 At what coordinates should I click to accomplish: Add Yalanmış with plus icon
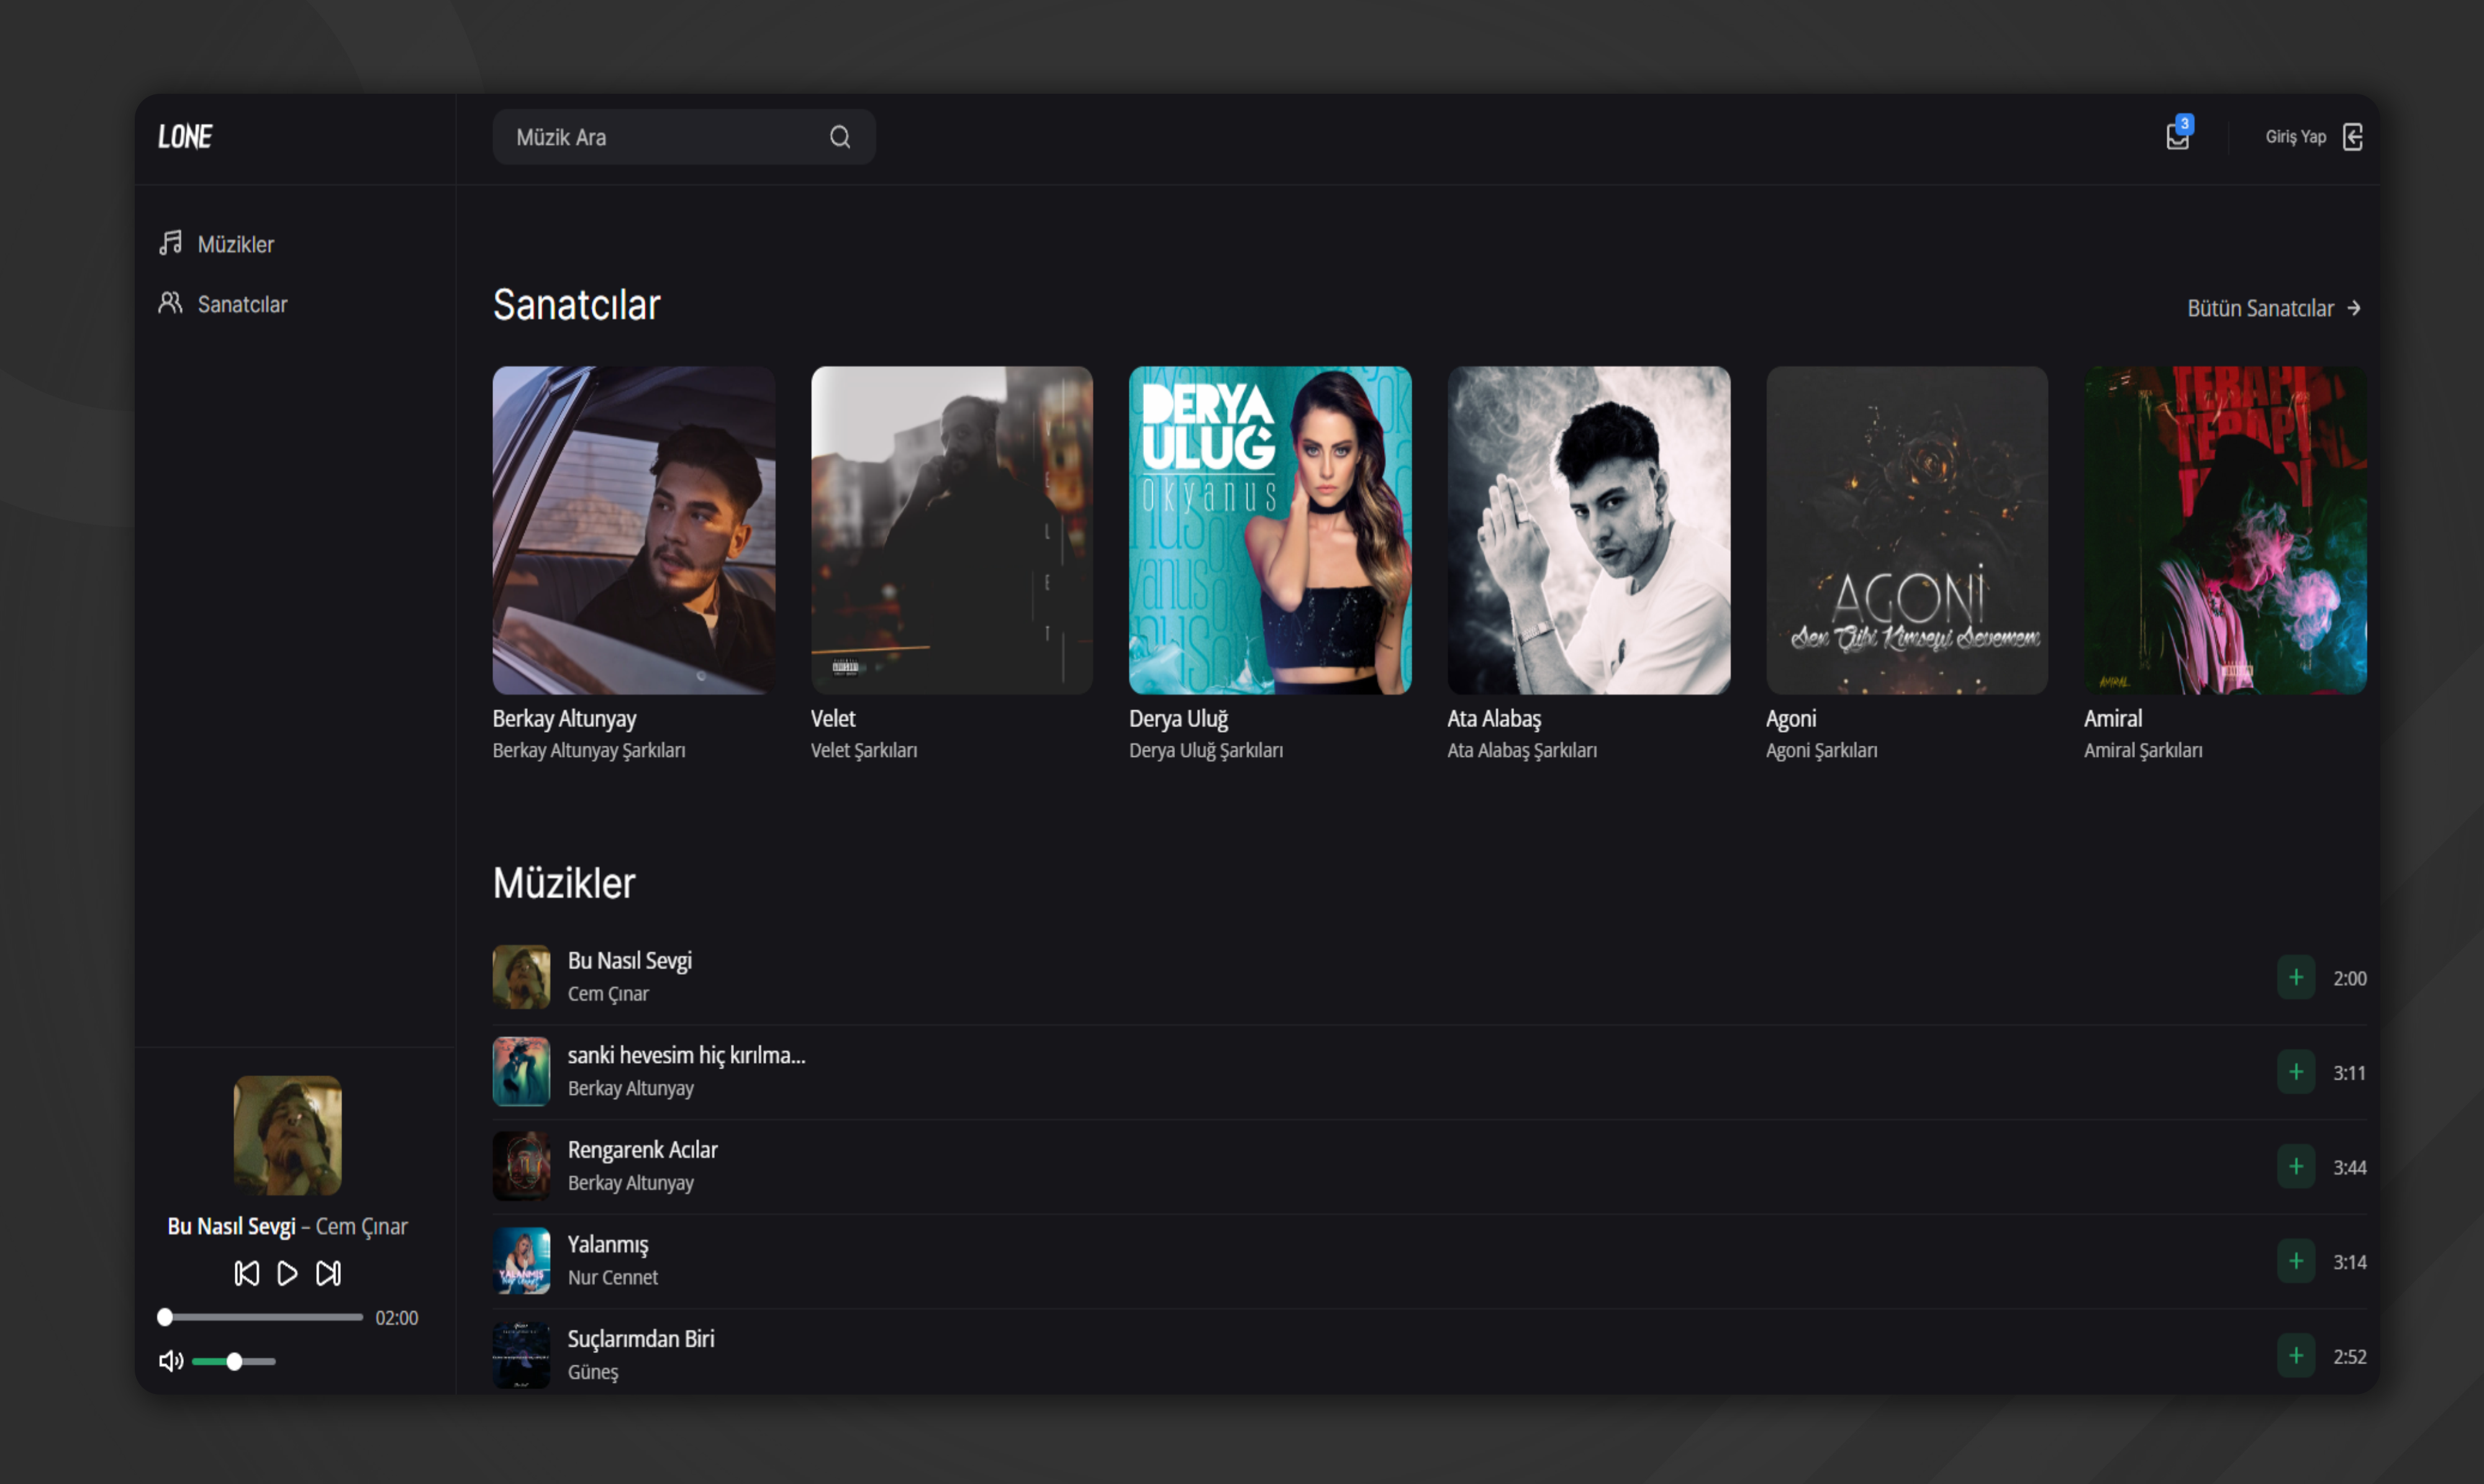tap(2296, 1261)
